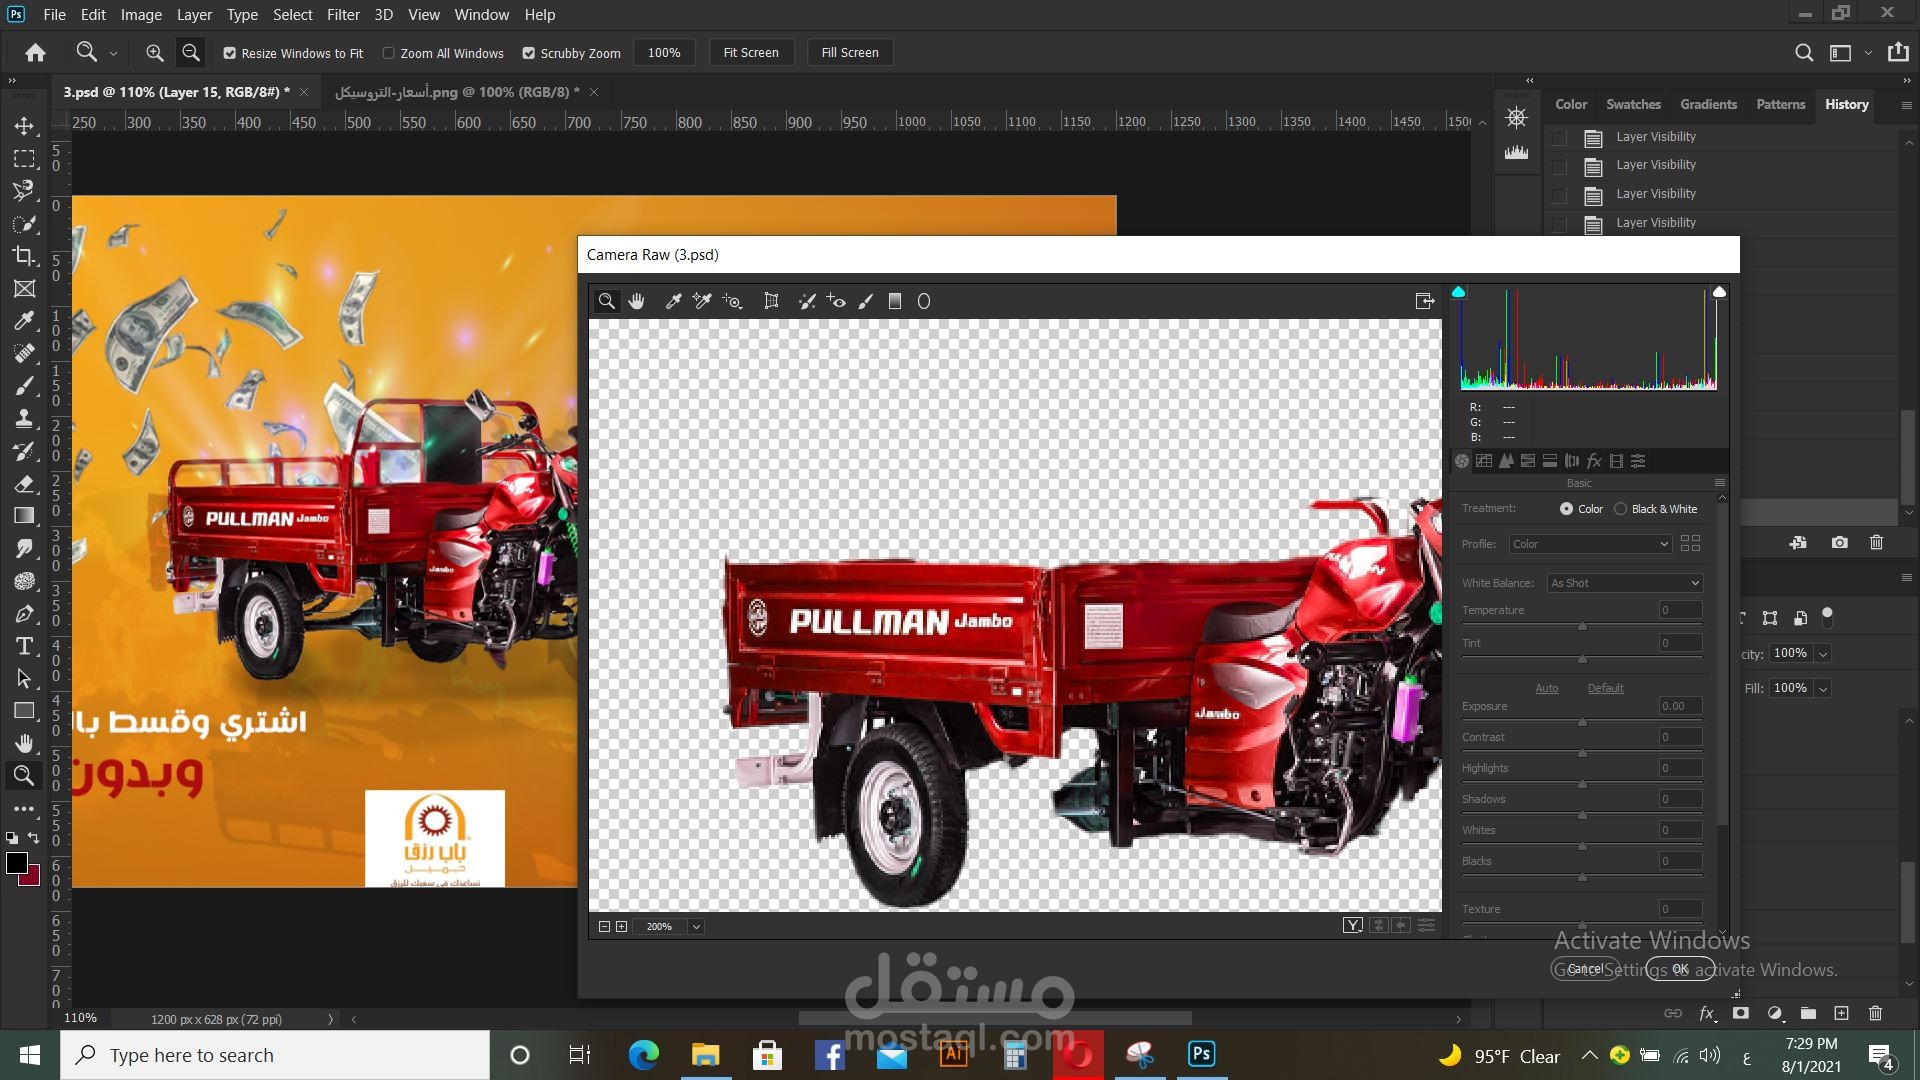The image size is (1920, 1080).
Task: Click Camera Raw Zoom tool icon
Action: click(x=606, y=301)
